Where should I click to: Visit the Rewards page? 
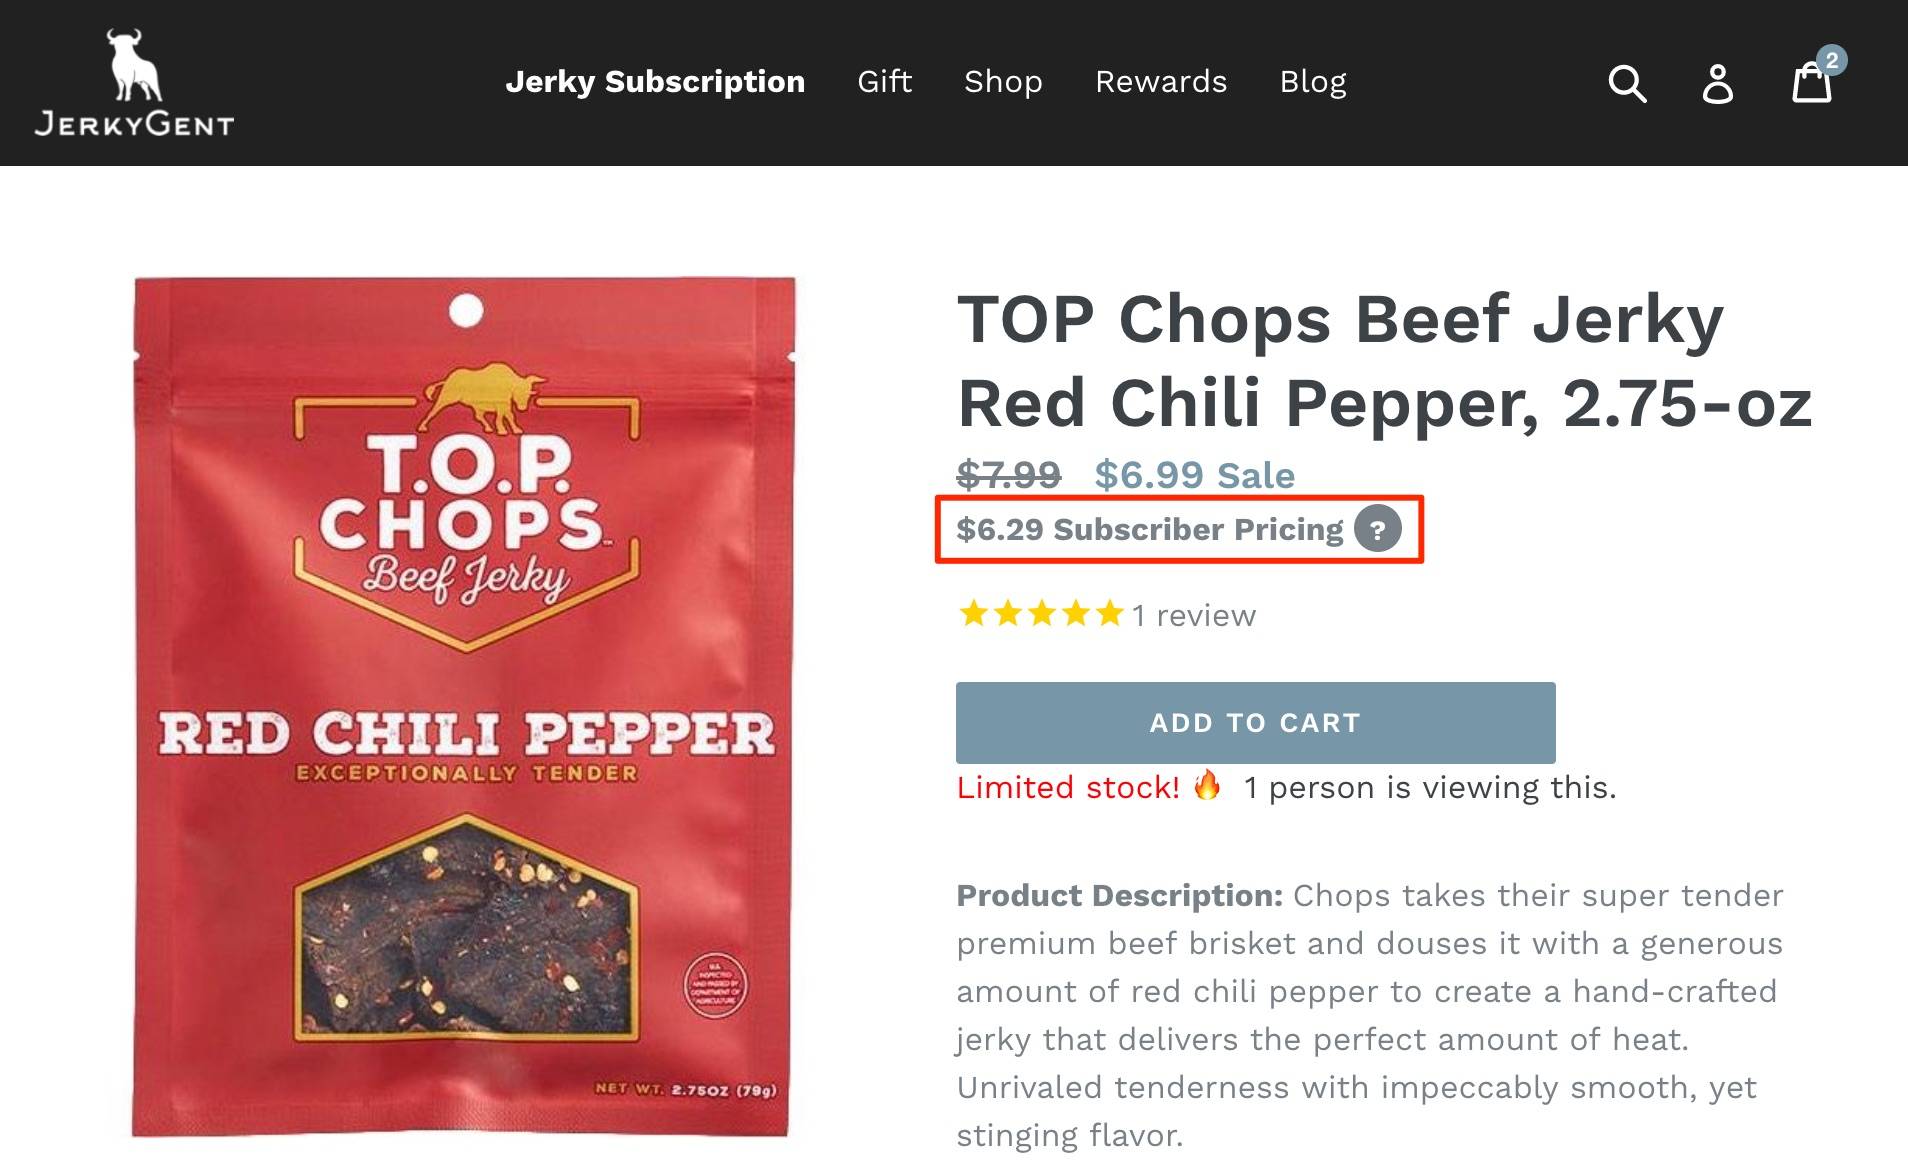tap(1161, 82)
